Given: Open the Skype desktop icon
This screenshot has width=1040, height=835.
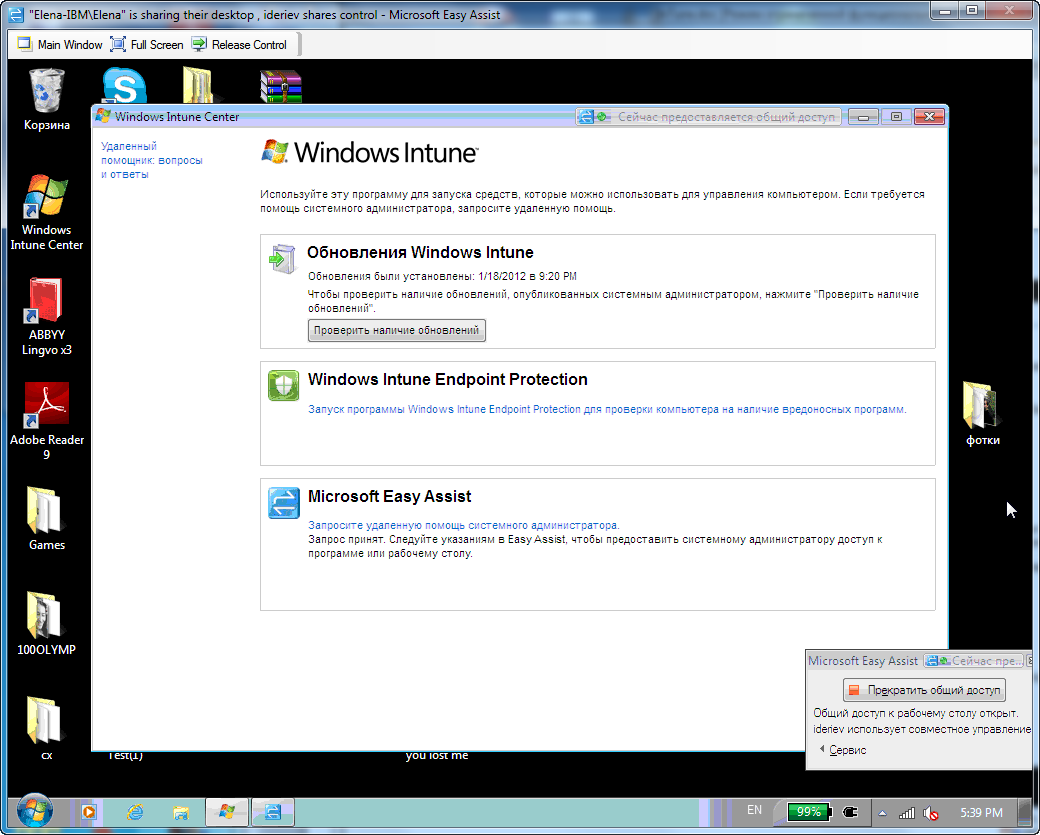Looking at the screenshot, I should coord(124,86).
